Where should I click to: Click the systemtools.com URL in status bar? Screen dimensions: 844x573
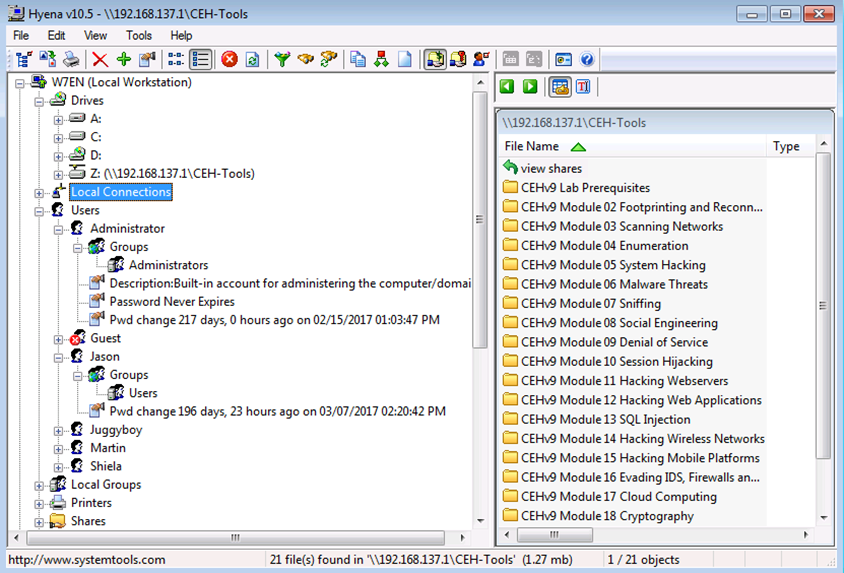coord(87,560)
